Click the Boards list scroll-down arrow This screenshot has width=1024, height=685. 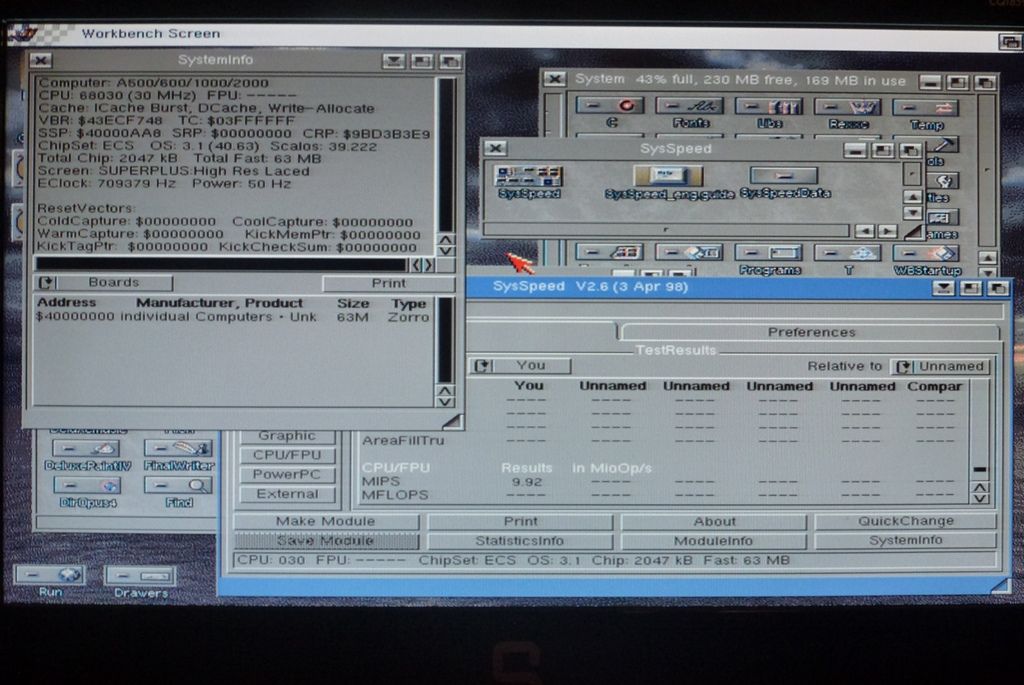445,402
